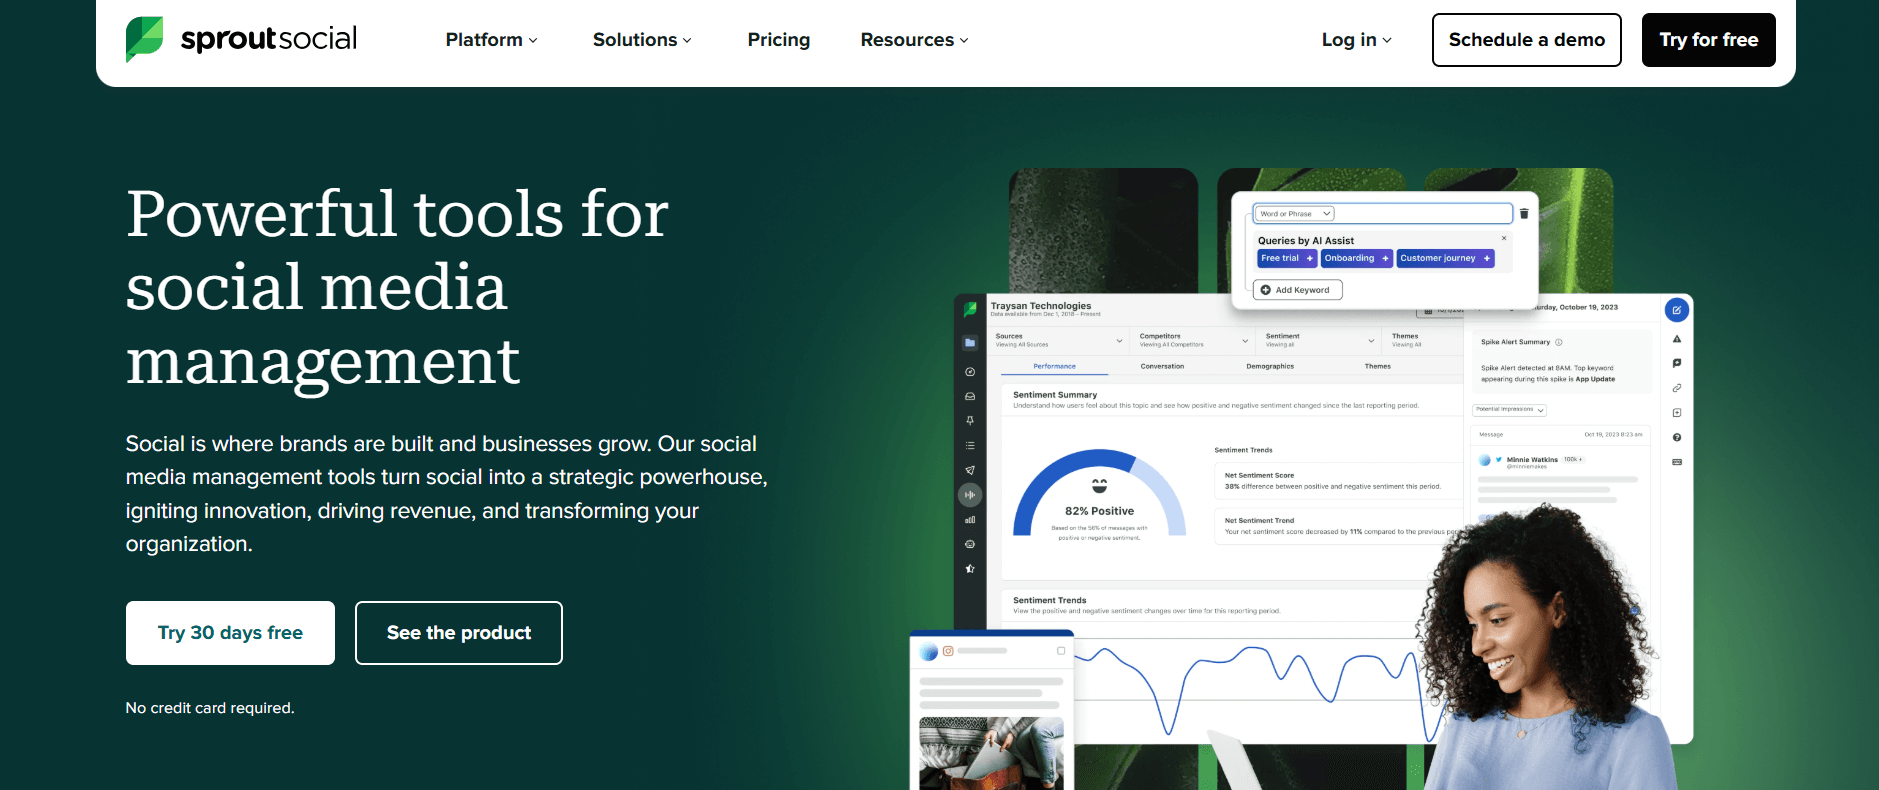Open the Log in dropdown
The height and width of the screenshot is (790, 1879).
point(1356,40)
